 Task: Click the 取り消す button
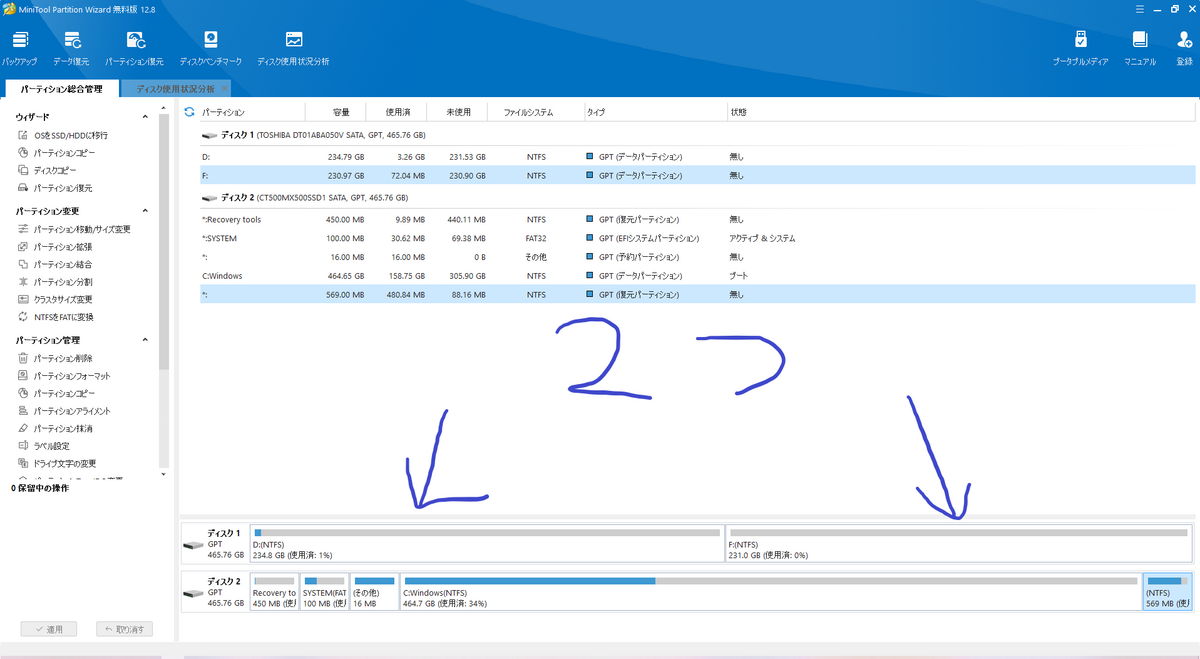(125, 629)
